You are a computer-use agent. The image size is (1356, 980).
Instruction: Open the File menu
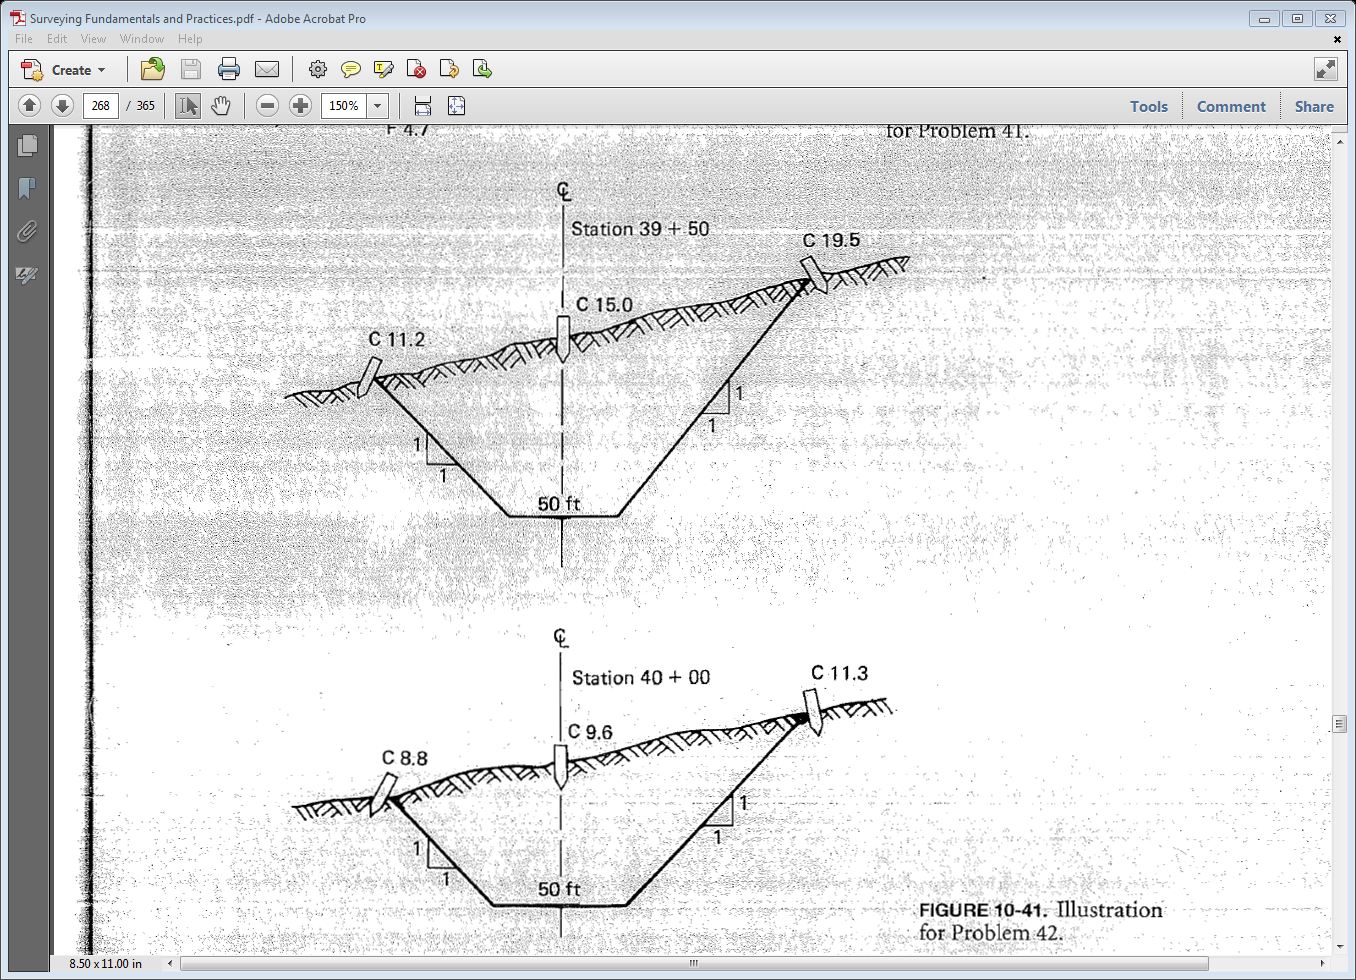pyautogui.click(x=23, y=38)
